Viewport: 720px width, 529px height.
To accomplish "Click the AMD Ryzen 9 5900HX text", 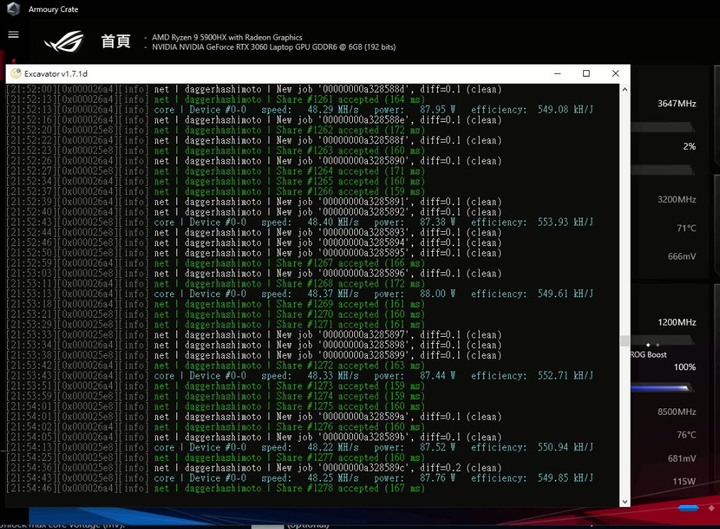I will click(x=227, y=37).
